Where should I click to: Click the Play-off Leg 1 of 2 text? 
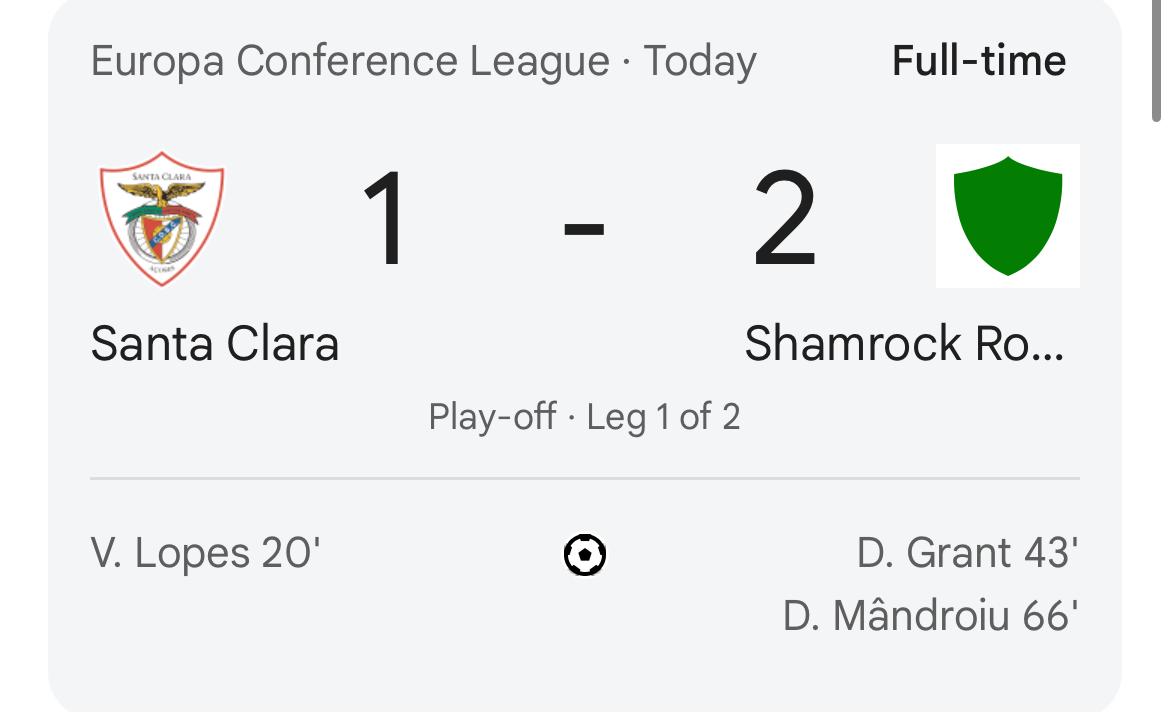584,416
